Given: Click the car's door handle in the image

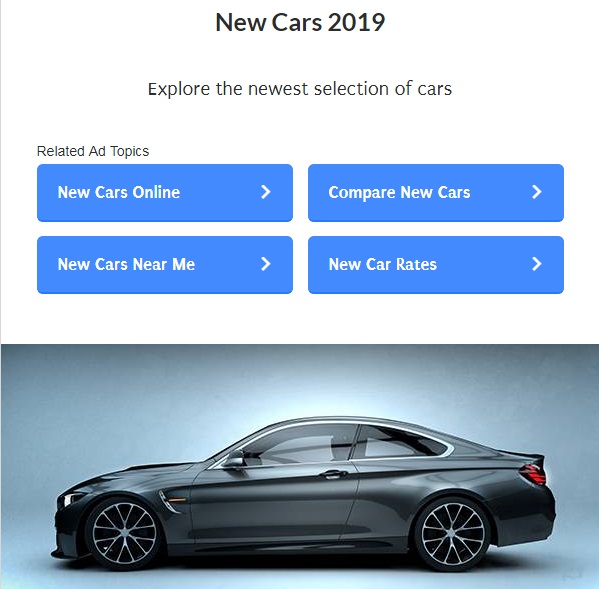Looking at the screenshot, I should pos(333,474).
